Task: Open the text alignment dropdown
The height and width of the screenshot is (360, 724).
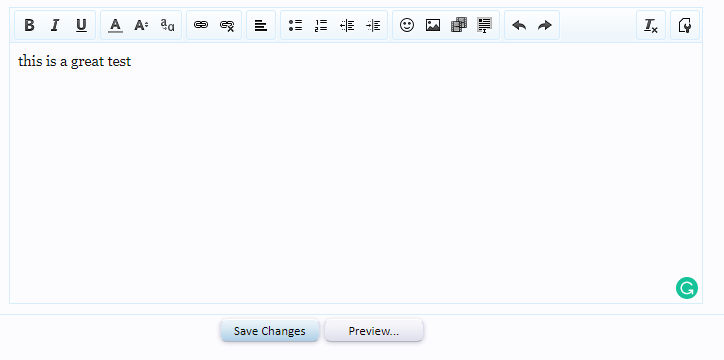Action: click(261, 25)
